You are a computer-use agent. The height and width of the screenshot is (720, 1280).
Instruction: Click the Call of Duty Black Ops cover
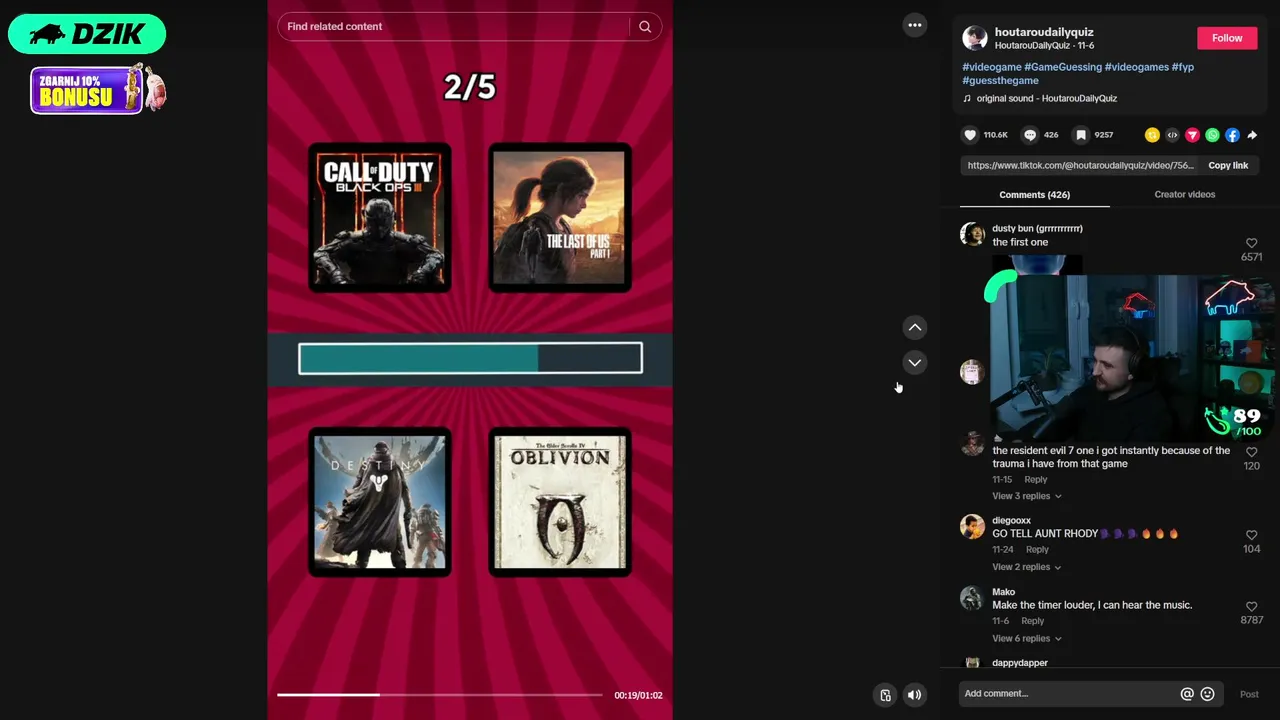[x=379, y=218]
